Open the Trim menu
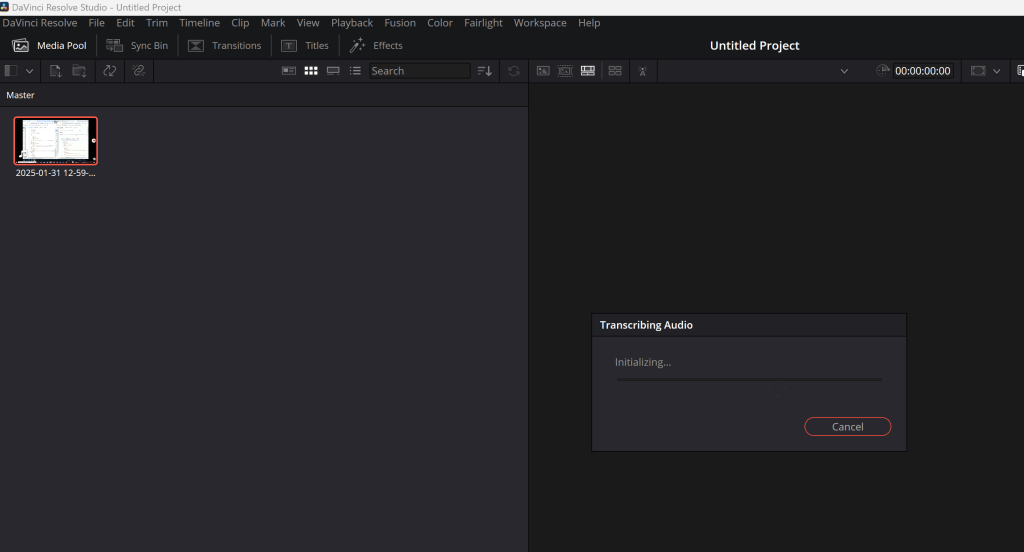This screenshot has height=552, width=1024. click(x=157, y=23)
